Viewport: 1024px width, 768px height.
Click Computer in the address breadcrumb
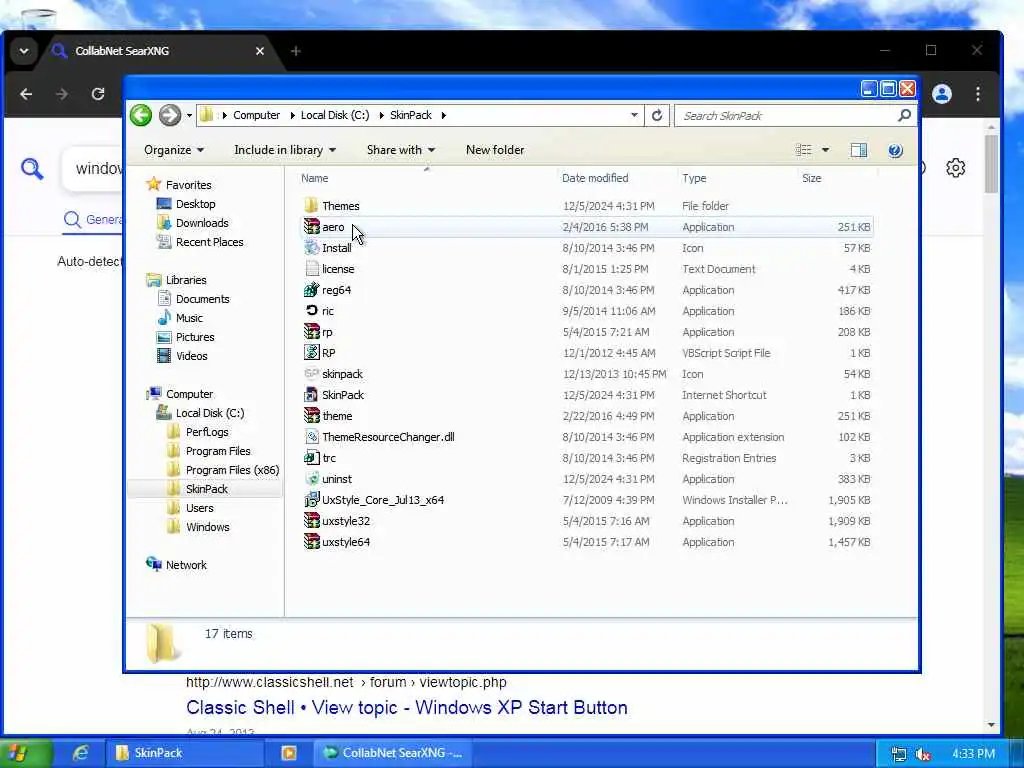point(256,116)
